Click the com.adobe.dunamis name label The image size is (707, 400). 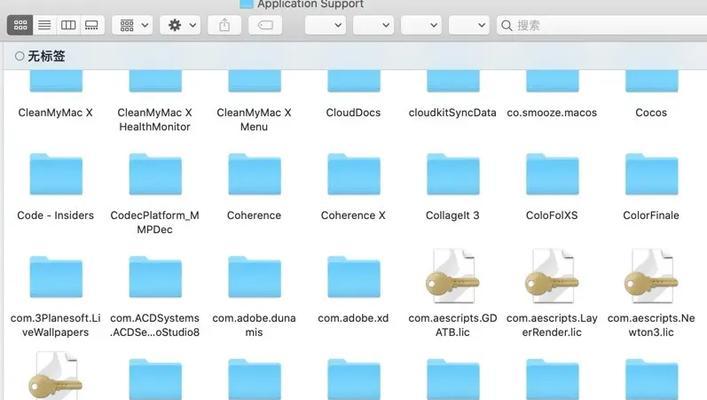[254, 325]
